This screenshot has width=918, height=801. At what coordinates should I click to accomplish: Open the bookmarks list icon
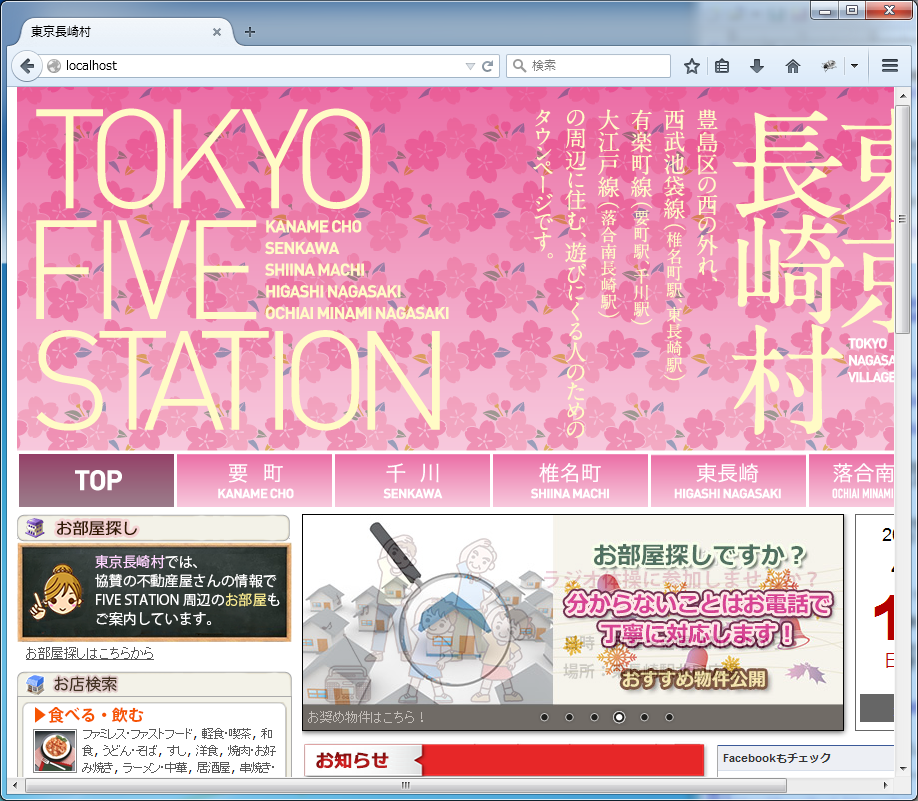(x=723, y=66)
